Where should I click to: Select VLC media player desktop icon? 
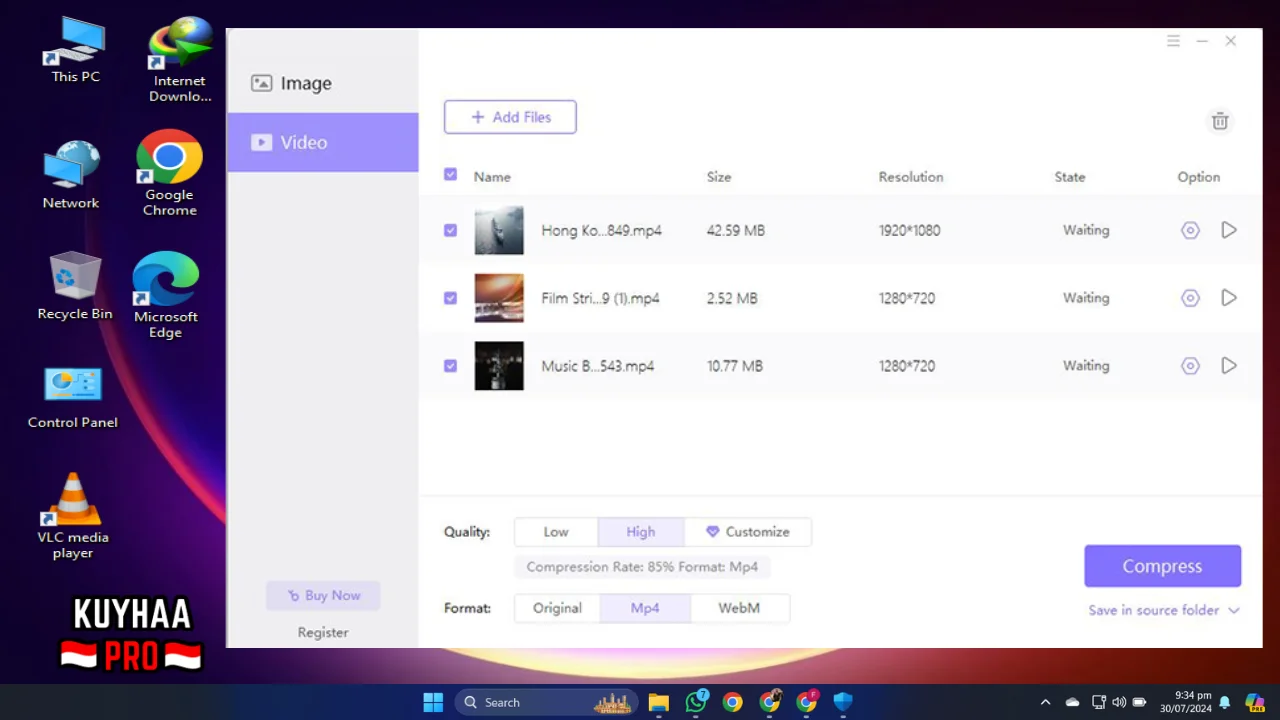pyautogui.click(x=73, y=515)
